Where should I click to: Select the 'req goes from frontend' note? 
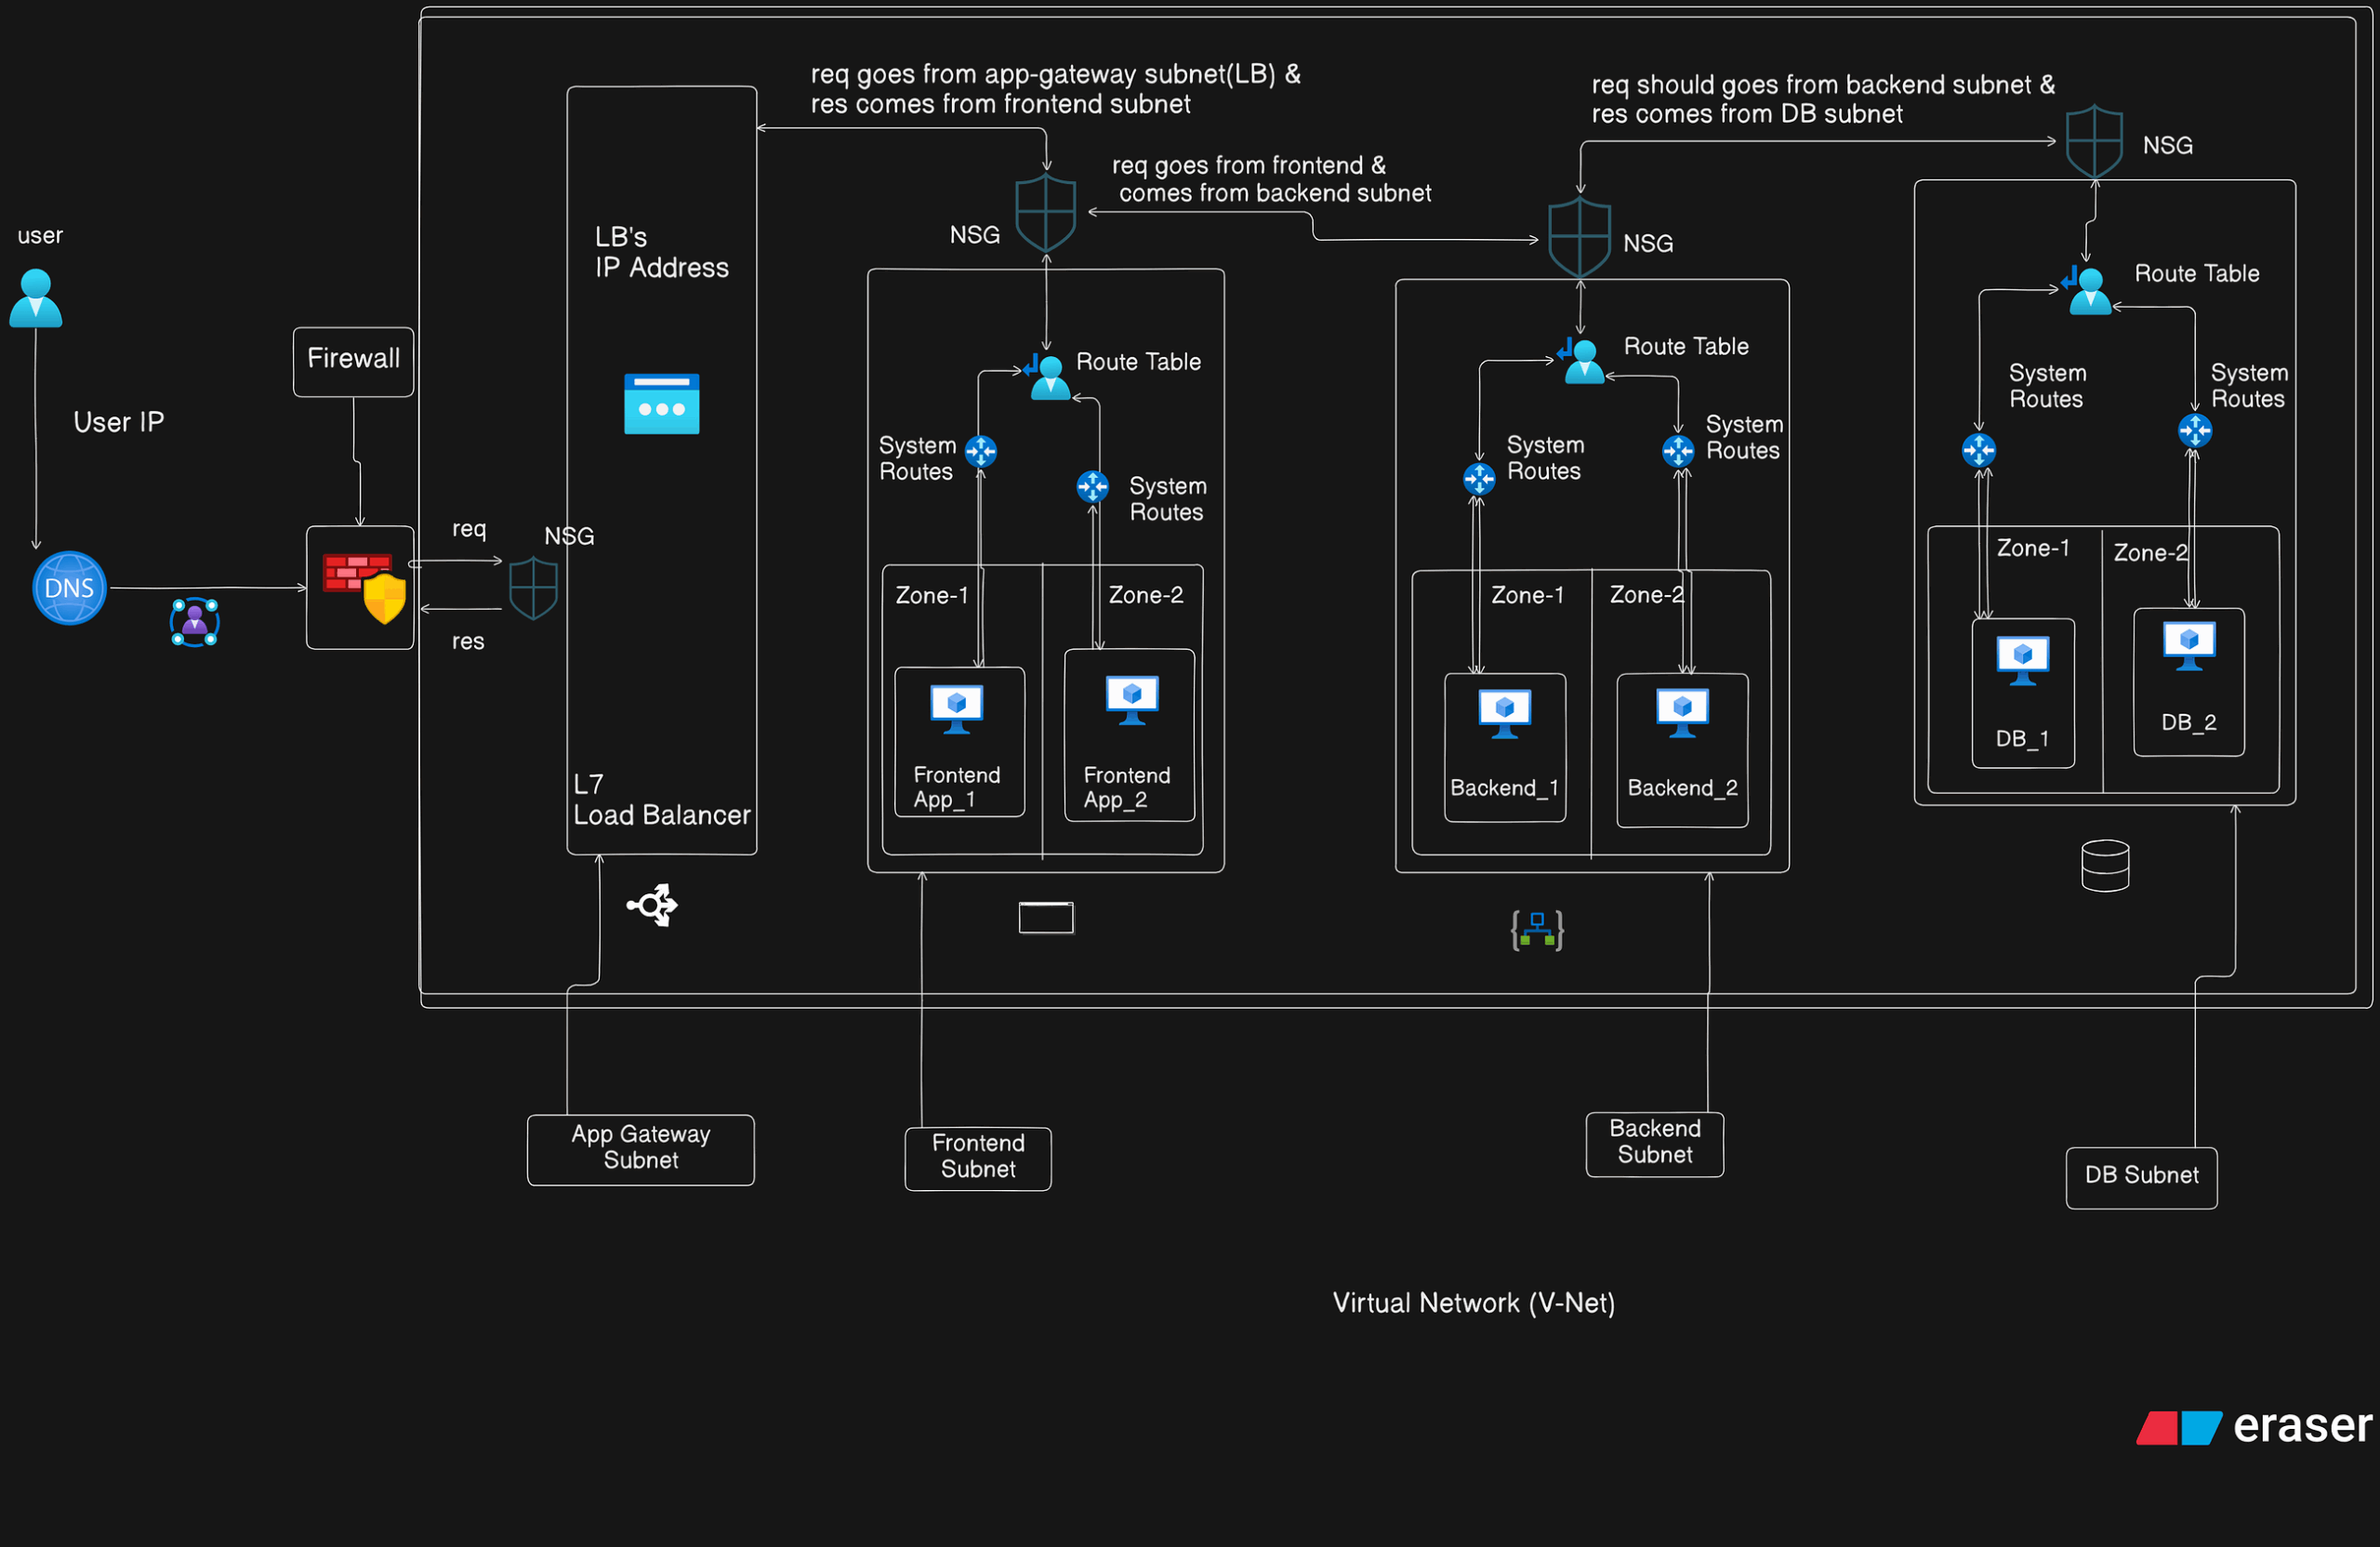coord(1272,179)
